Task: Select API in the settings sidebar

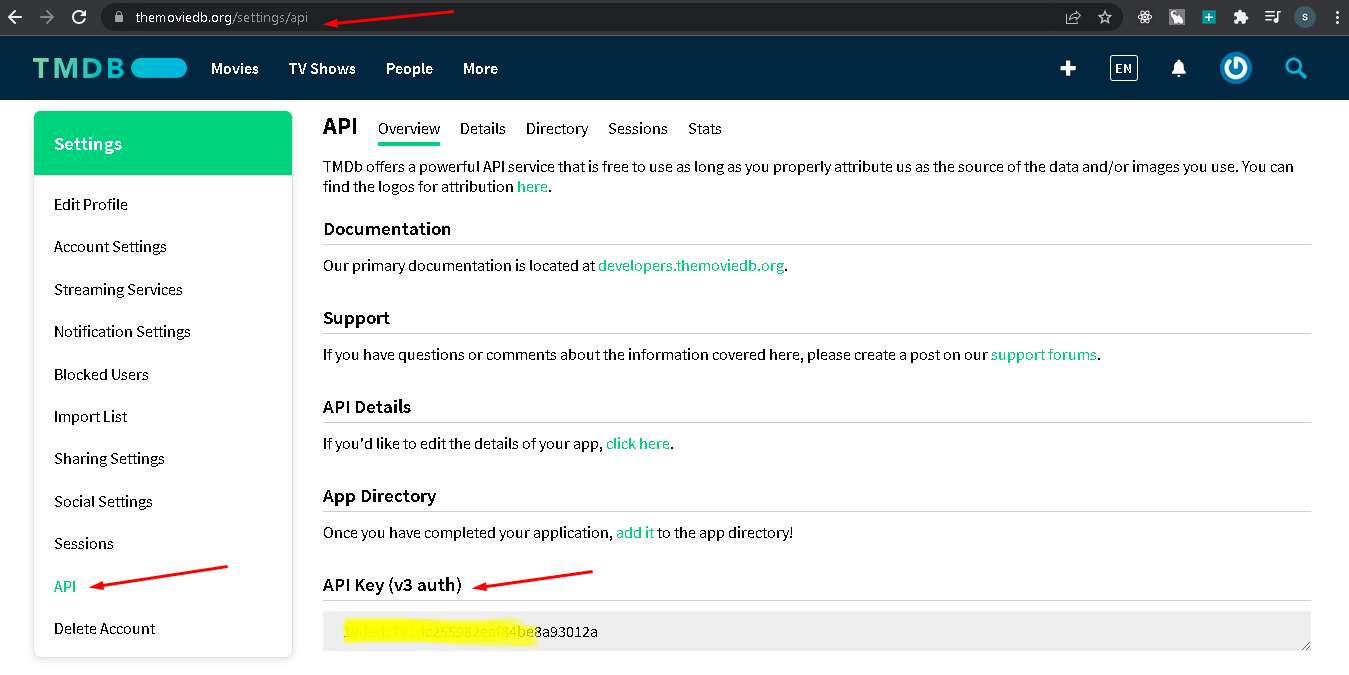Action: 65,586
